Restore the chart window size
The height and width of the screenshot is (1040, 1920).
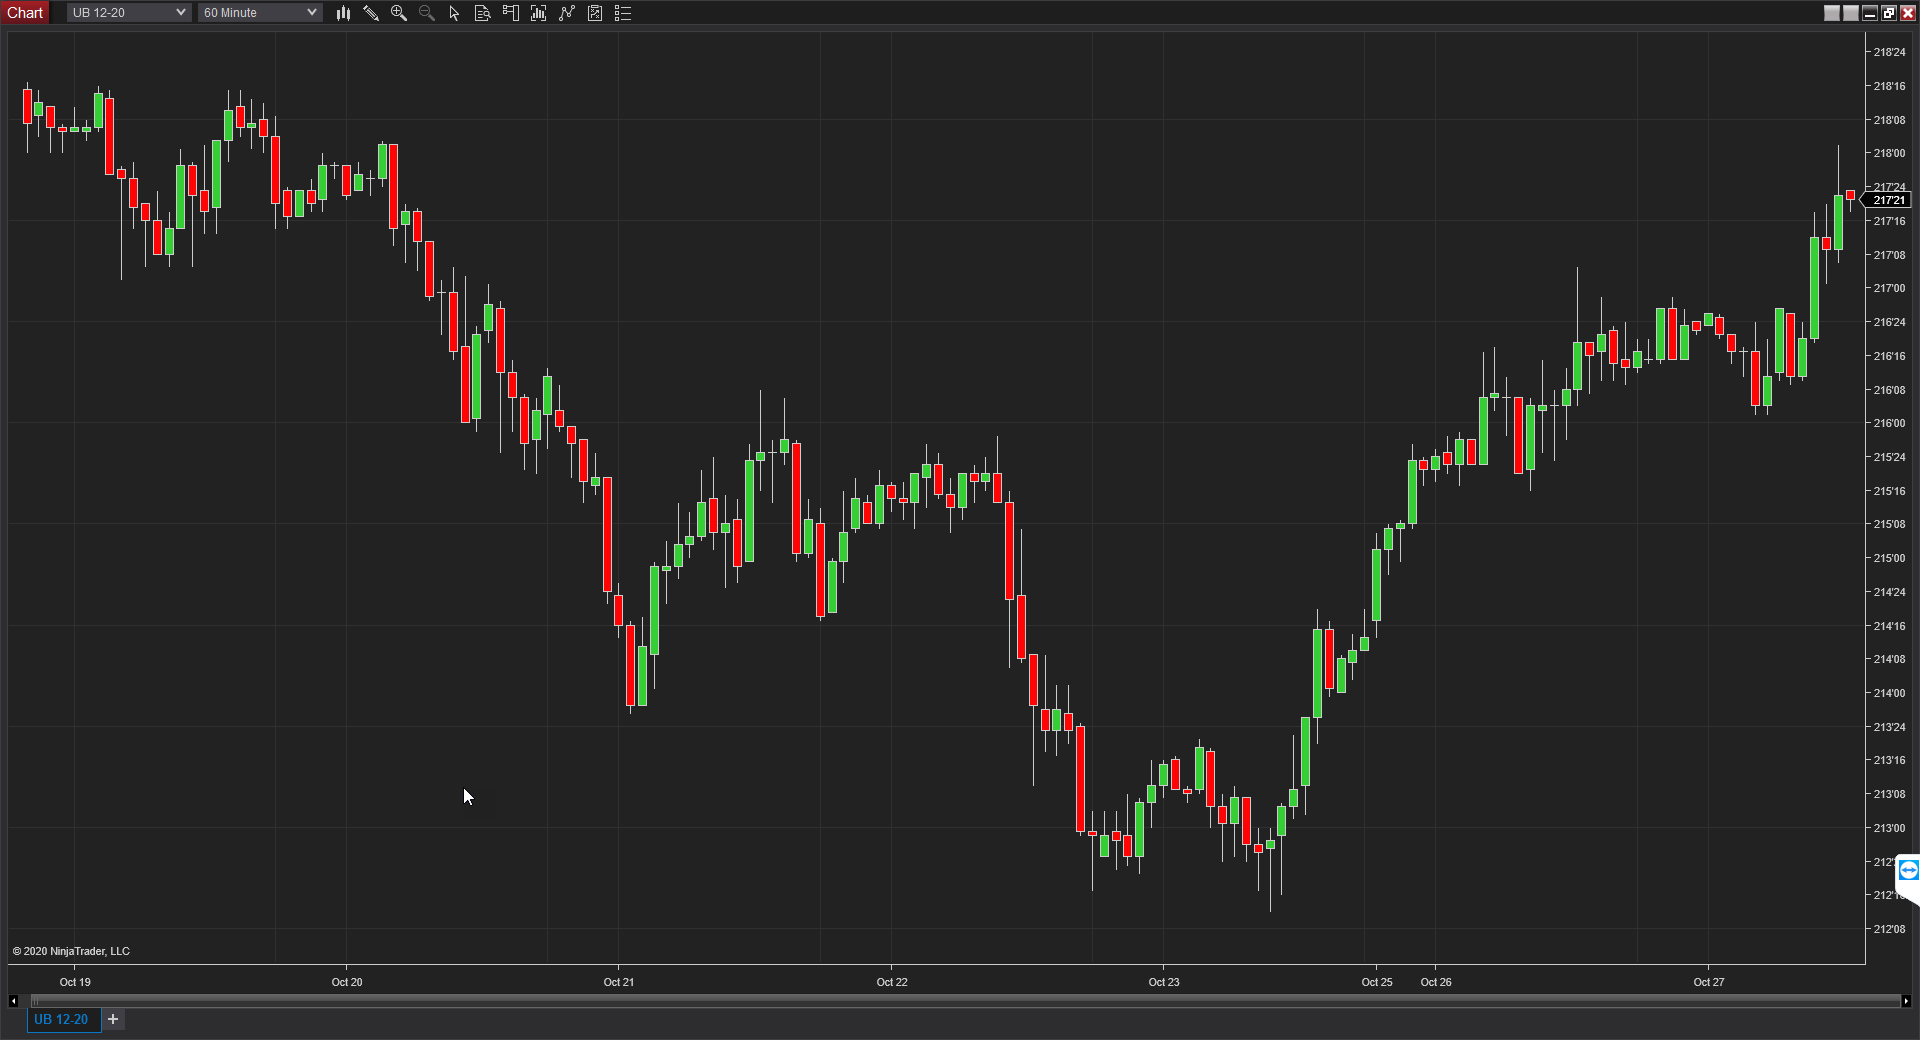click(x=1889, y=13)
